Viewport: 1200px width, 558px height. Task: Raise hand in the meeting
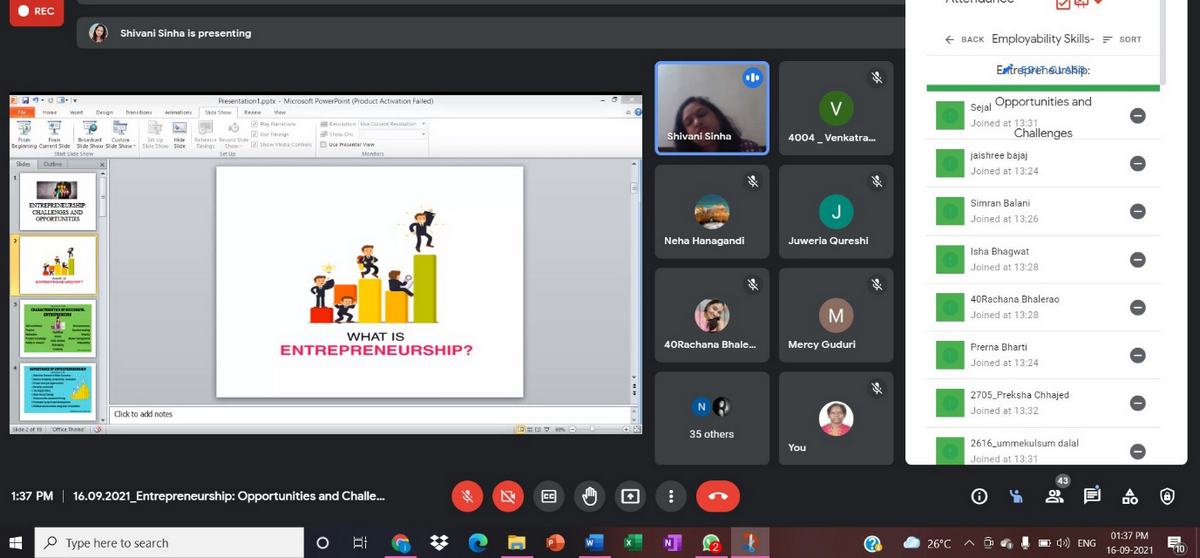tap(590, 496)
